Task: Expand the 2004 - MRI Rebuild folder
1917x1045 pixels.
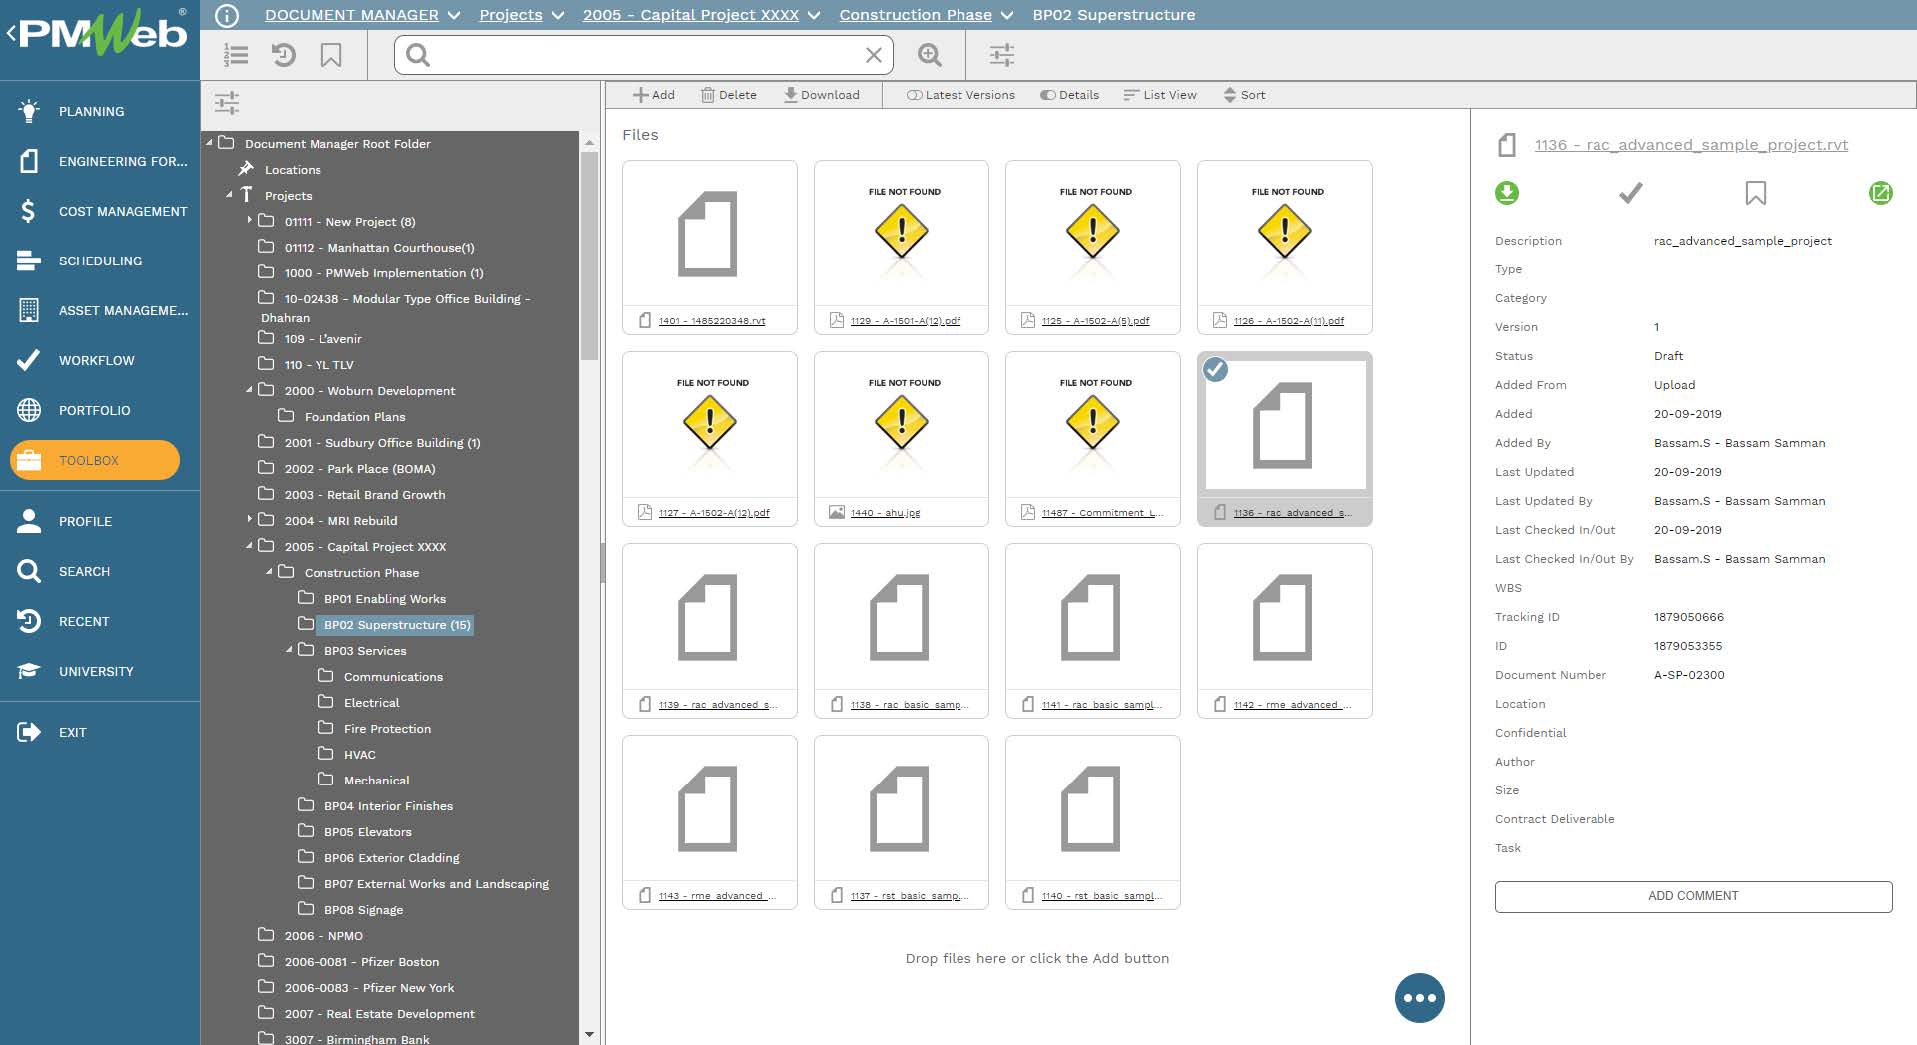Action: (x=250, y=519)
